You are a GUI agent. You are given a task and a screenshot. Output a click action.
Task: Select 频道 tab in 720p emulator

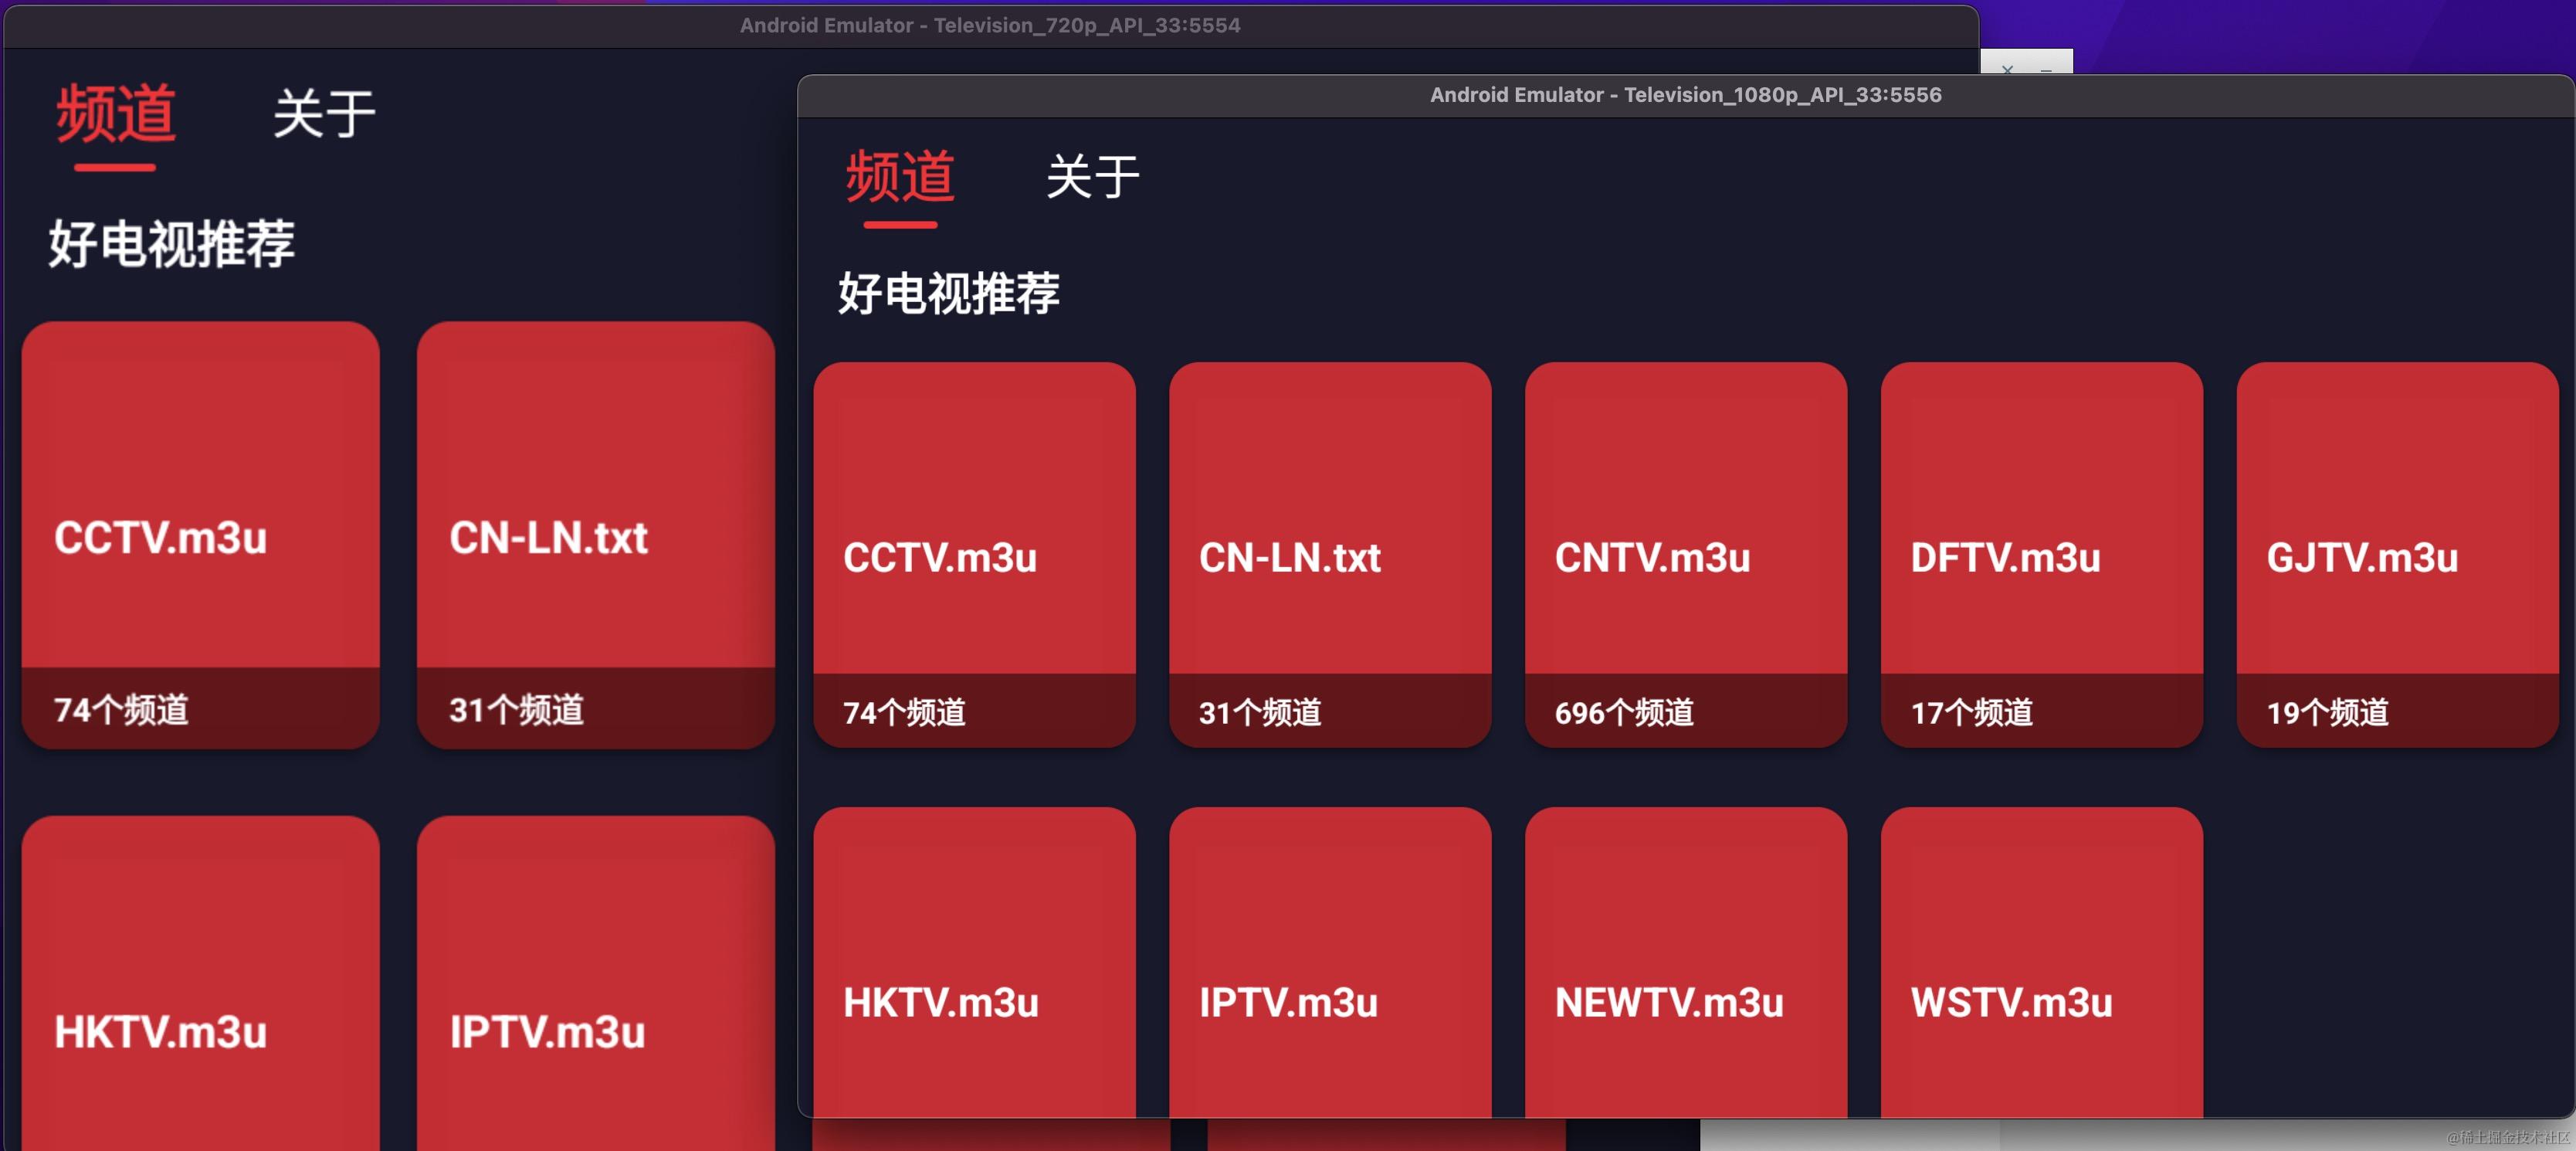pos(116,114)
